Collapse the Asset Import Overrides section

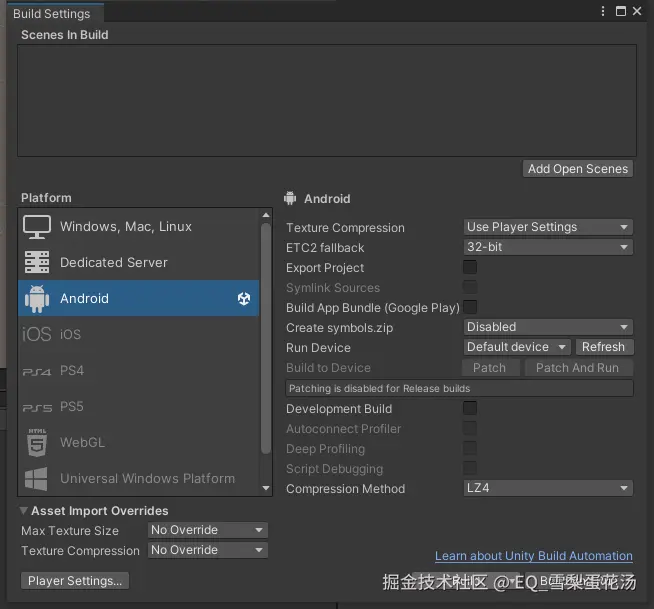point(24,511)
